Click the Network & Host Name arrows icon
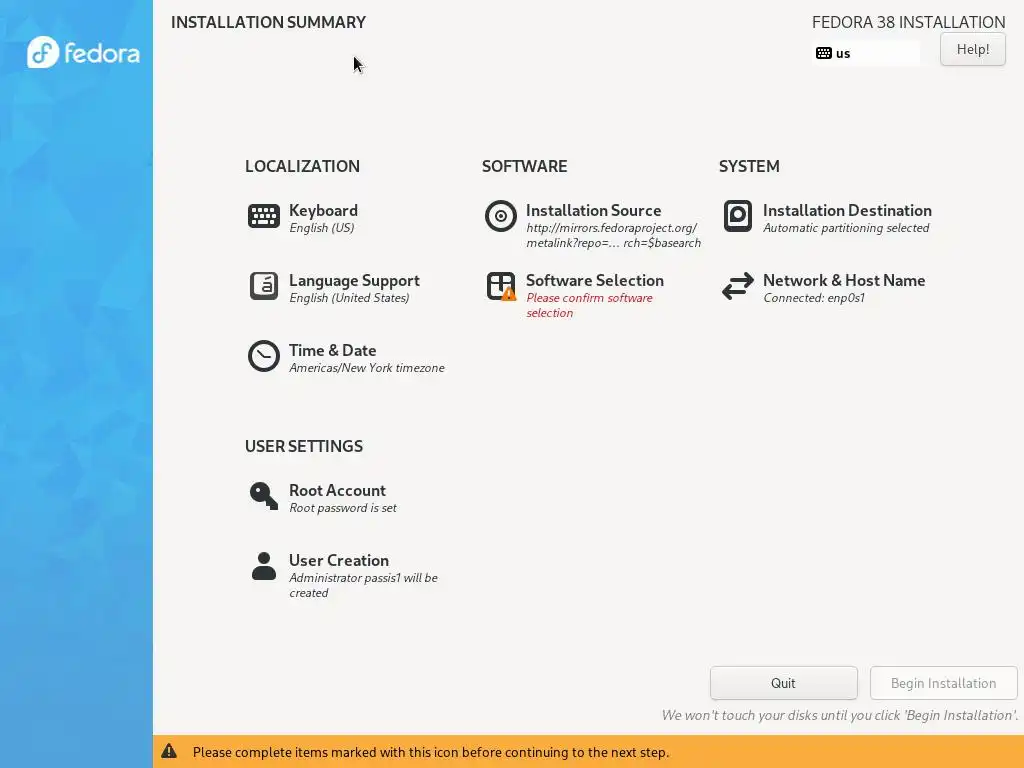The height and width of the screenshot is (768, 1024). click(x=738, y=286)
